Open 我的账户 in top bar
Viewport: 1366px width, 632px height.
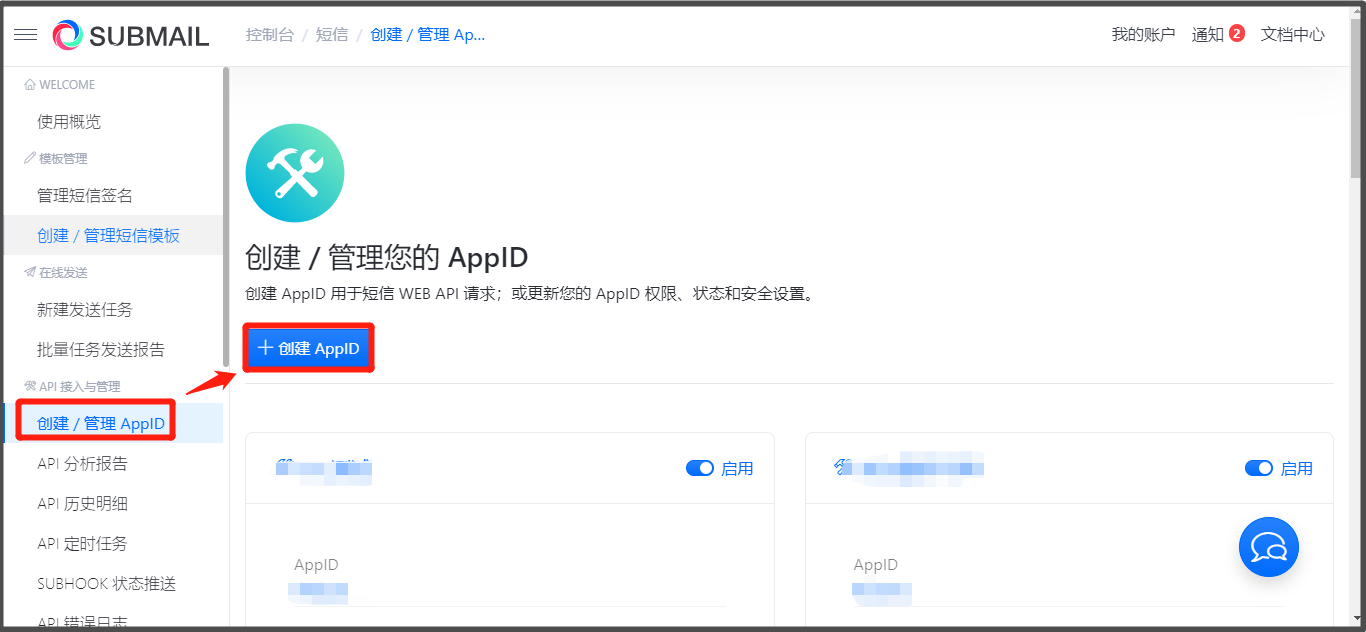(1143, 35)
